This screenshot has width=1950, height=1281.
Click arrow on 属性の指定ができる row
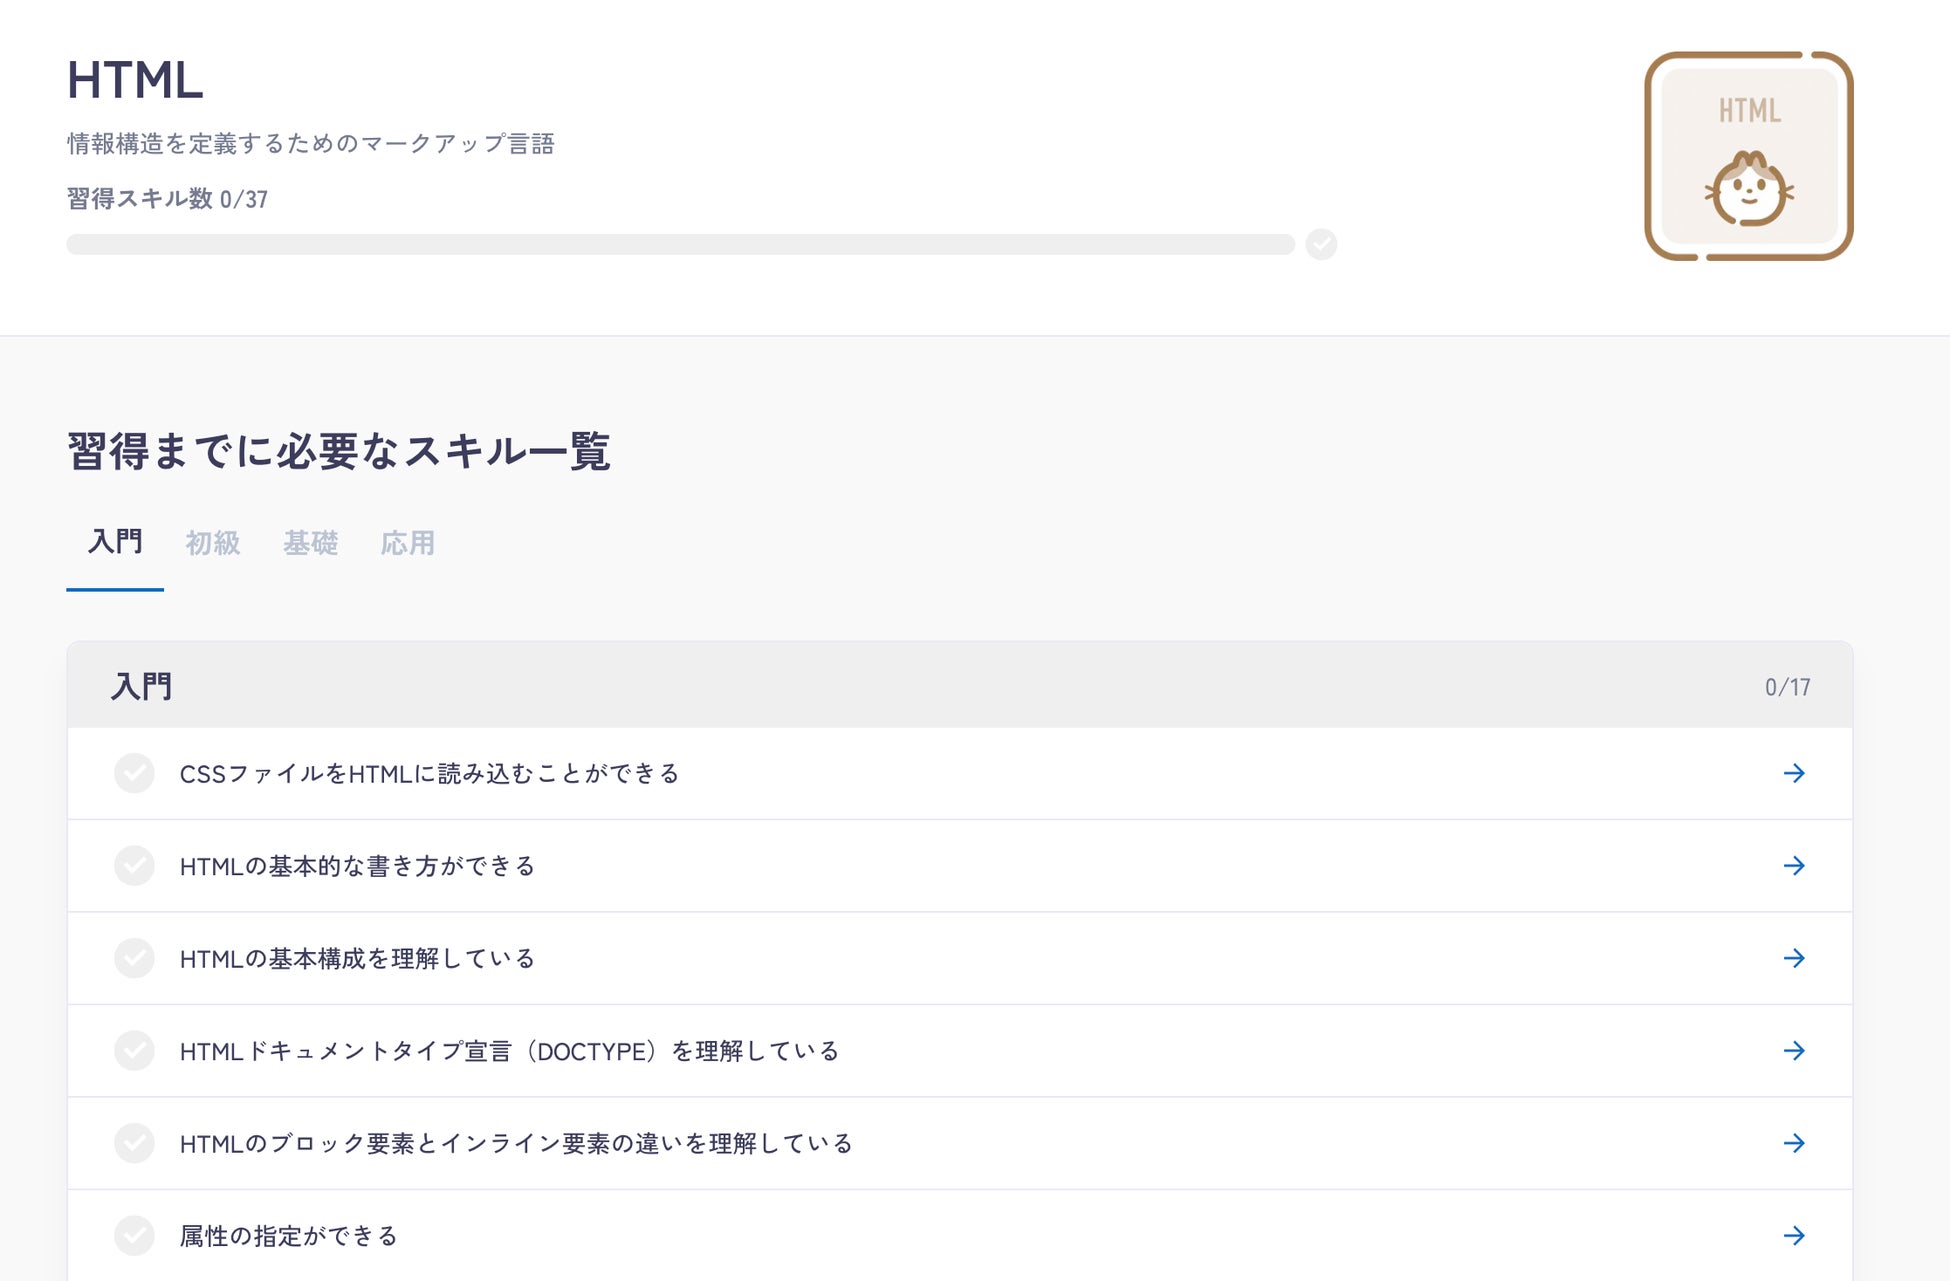1794,1236
